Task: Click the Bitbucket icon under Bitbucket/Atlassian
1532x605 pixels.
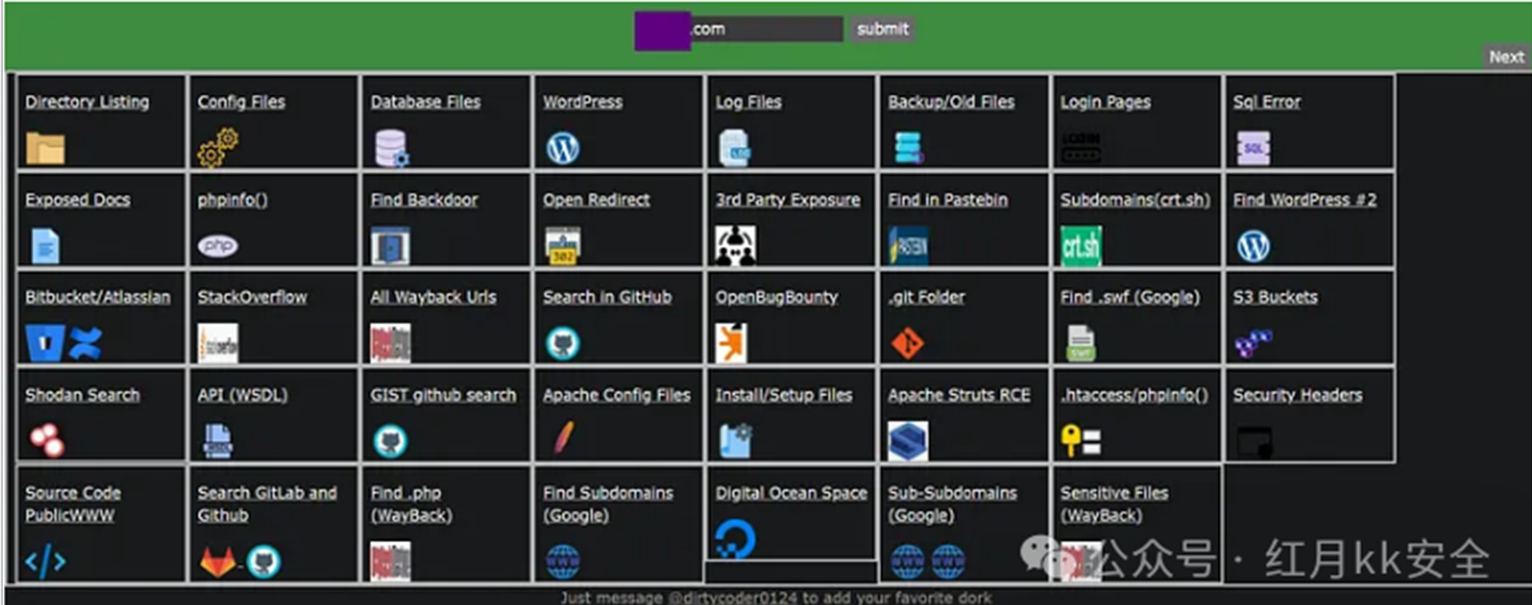Action: point(45,343)
